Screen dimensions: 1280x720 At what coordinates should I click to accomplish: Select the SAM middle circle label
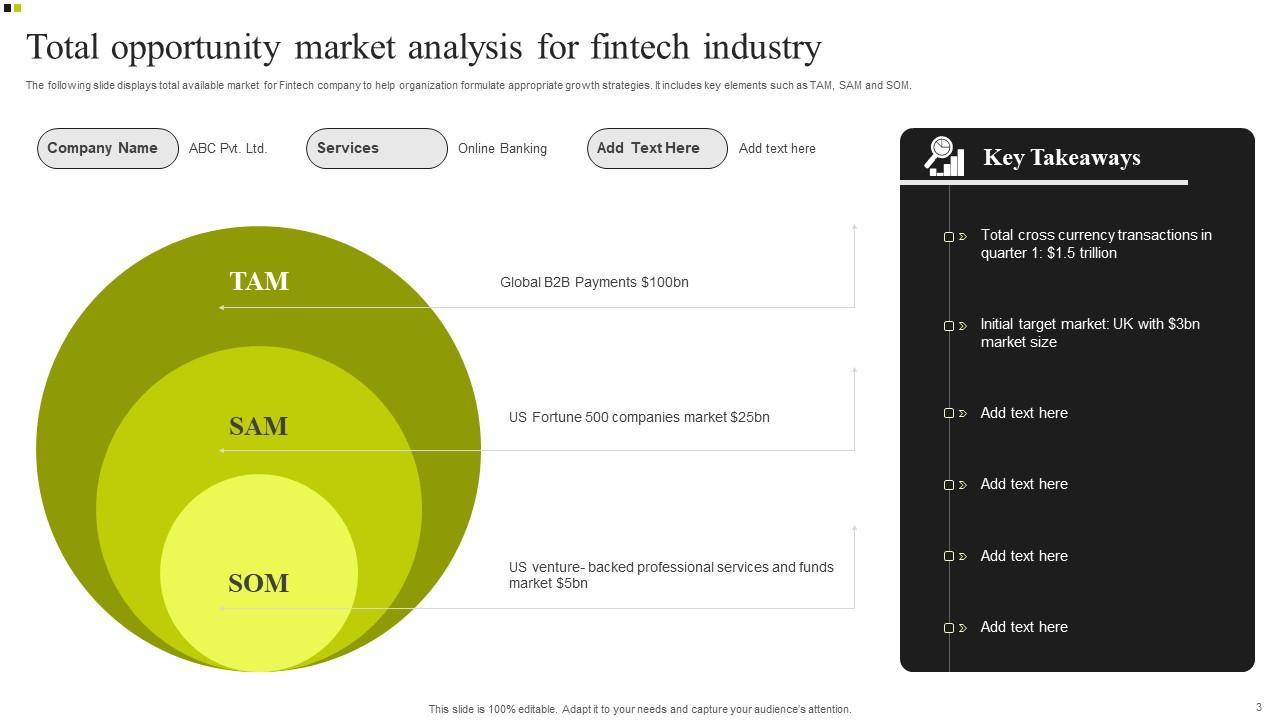[258, 426]
